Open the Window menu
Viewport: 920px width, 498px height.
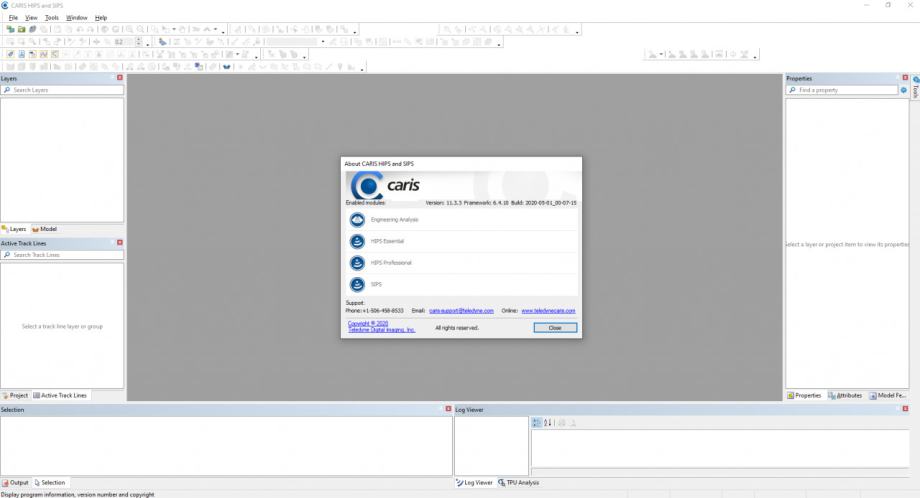[x=76, y=18]
